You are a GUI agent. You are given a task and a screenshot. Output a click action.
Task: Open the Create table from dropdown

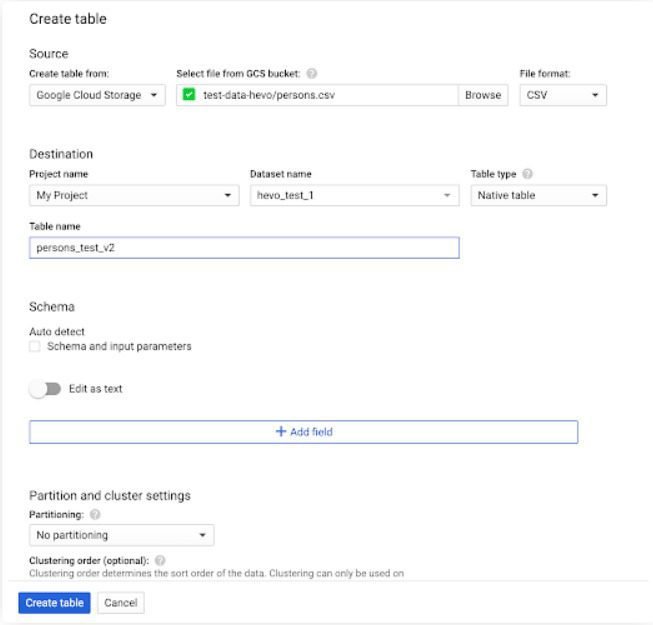pyautogui.click(x=97, y=95)
